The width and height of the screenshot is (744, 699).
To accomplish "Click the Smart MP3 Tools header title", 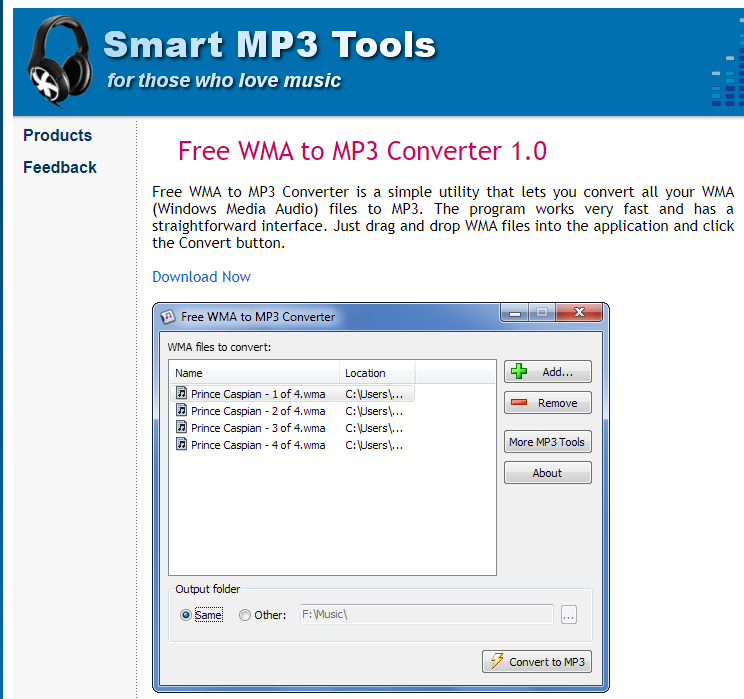I will pos(270,45).
